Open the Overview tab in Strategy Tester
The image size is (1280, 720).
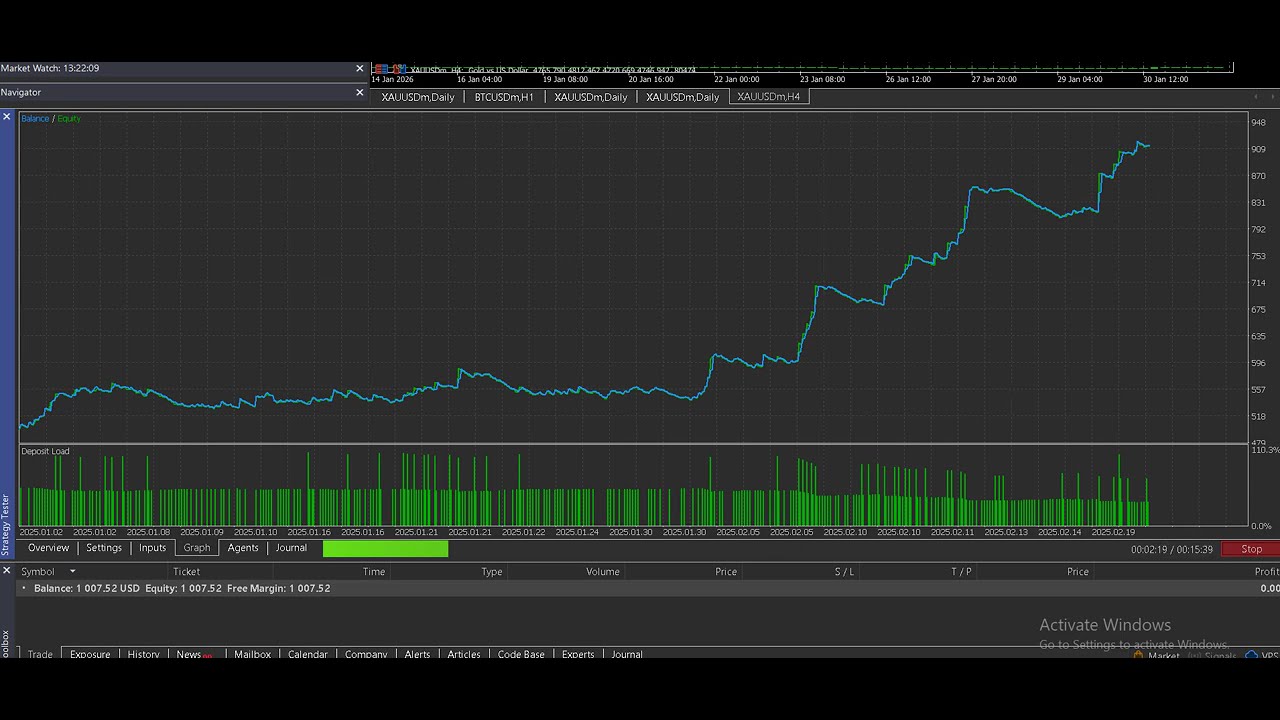[x=49, y=548]
